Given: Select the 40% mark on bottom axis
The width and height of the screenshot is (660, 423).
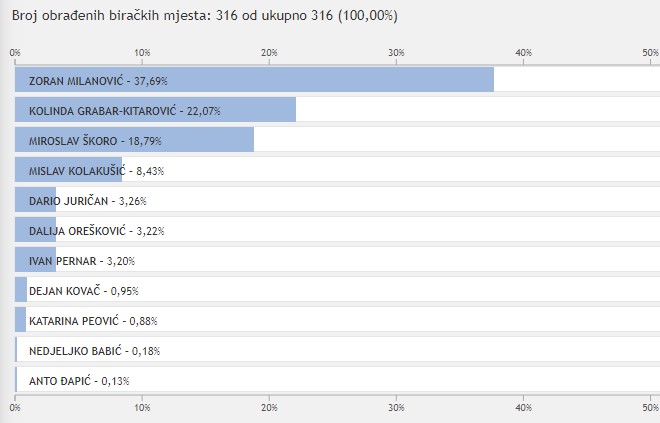Looking at the screenshot, I should click(x=523, y=407).
